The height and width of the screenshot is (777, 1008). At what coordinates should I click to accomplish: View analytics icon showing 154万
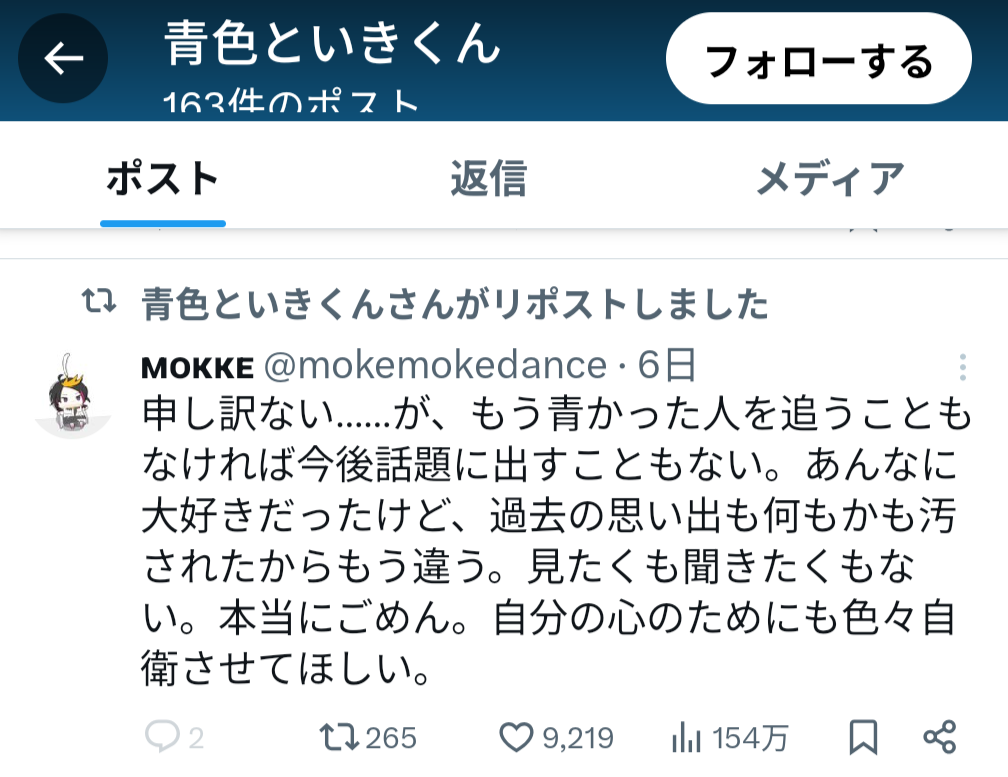(x=686, y=738)
